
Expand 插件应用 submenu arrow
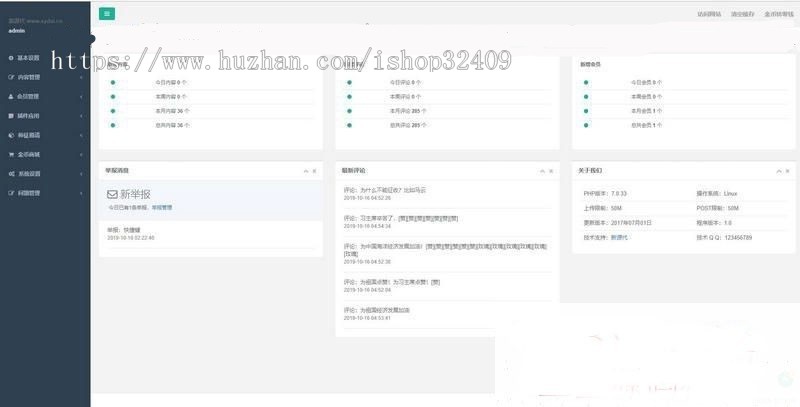[82, 116]
